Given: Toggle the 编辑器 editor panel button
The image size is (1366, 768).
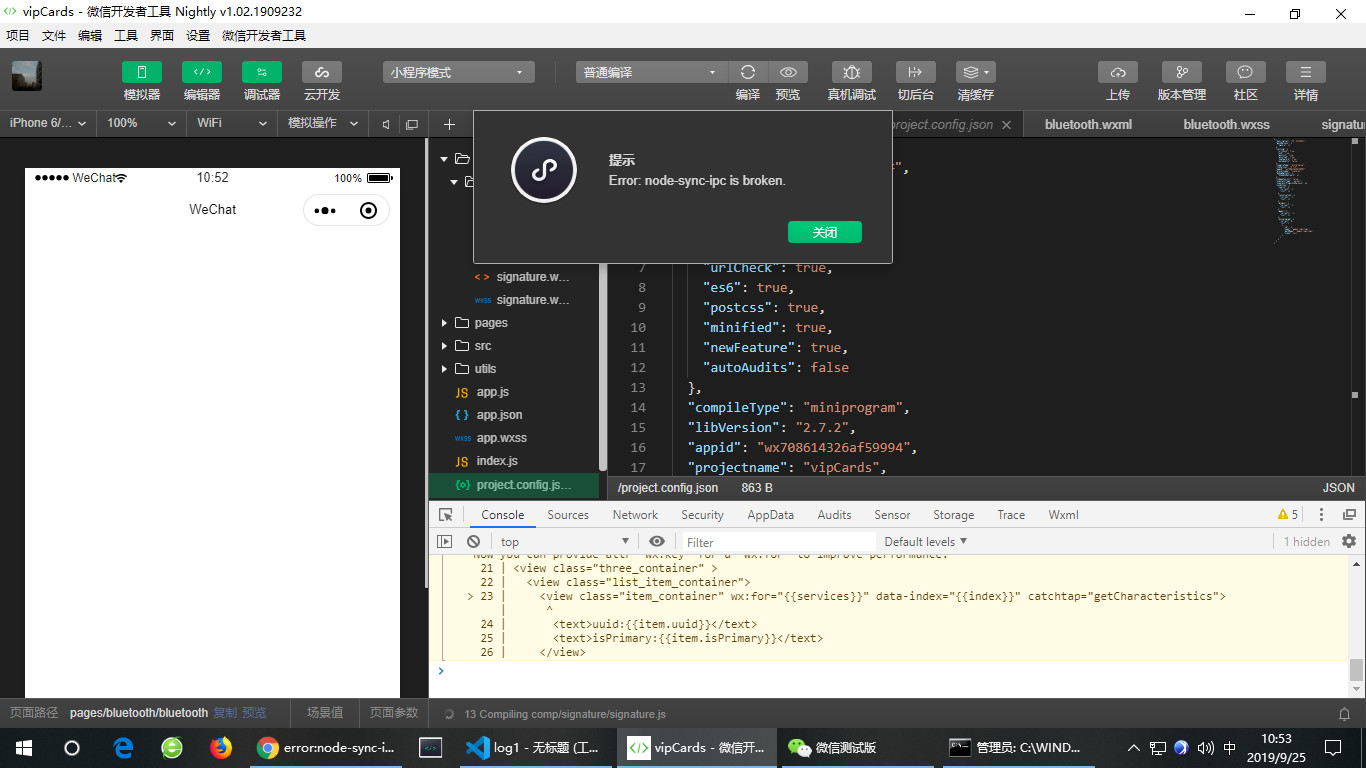Looking at the screenshot, I should click(x=202, y=72).
